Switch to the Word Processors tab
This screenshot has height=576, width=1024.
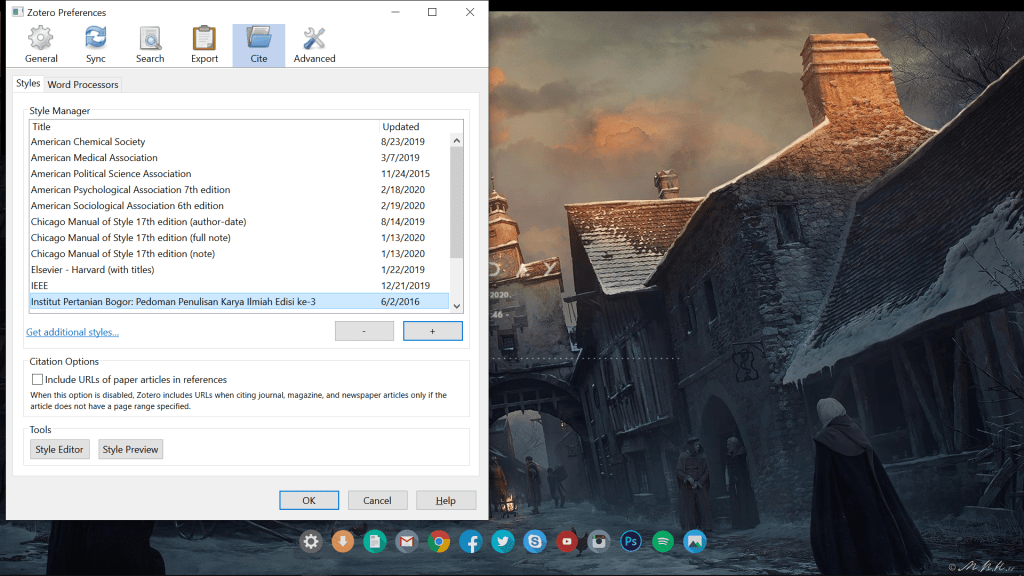click(x=83, y=85)
